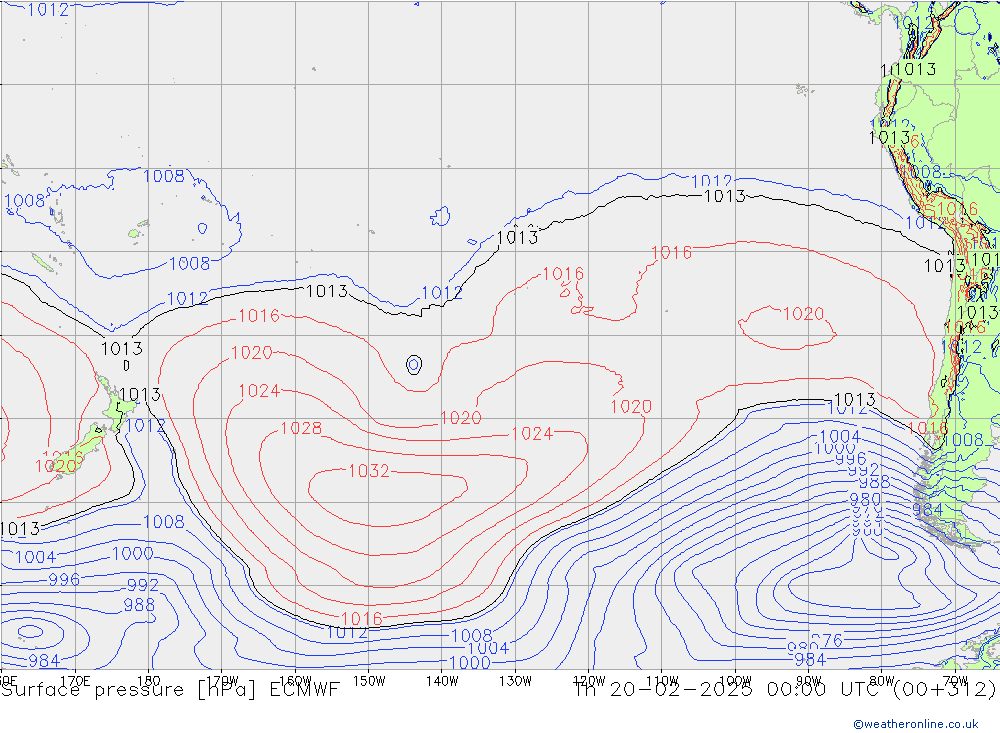1000x733 pixels.
Task: Click the 1028 isobar label
Action: point(301,428)
